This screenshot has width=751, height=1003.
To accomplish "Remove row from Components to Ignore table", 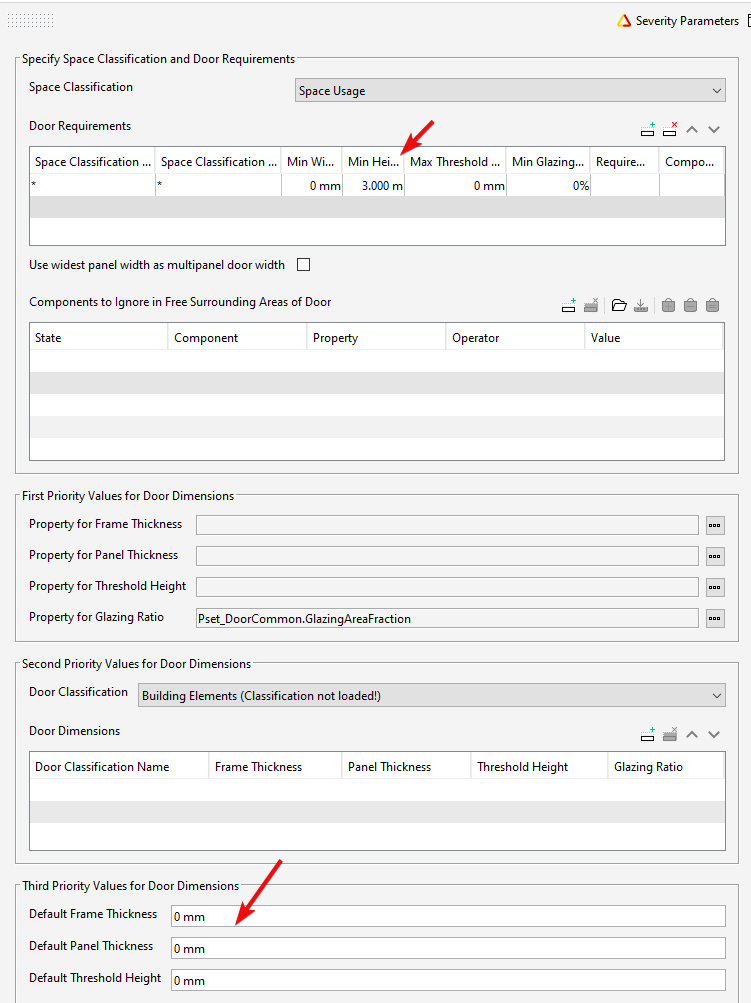I will 591,305.
